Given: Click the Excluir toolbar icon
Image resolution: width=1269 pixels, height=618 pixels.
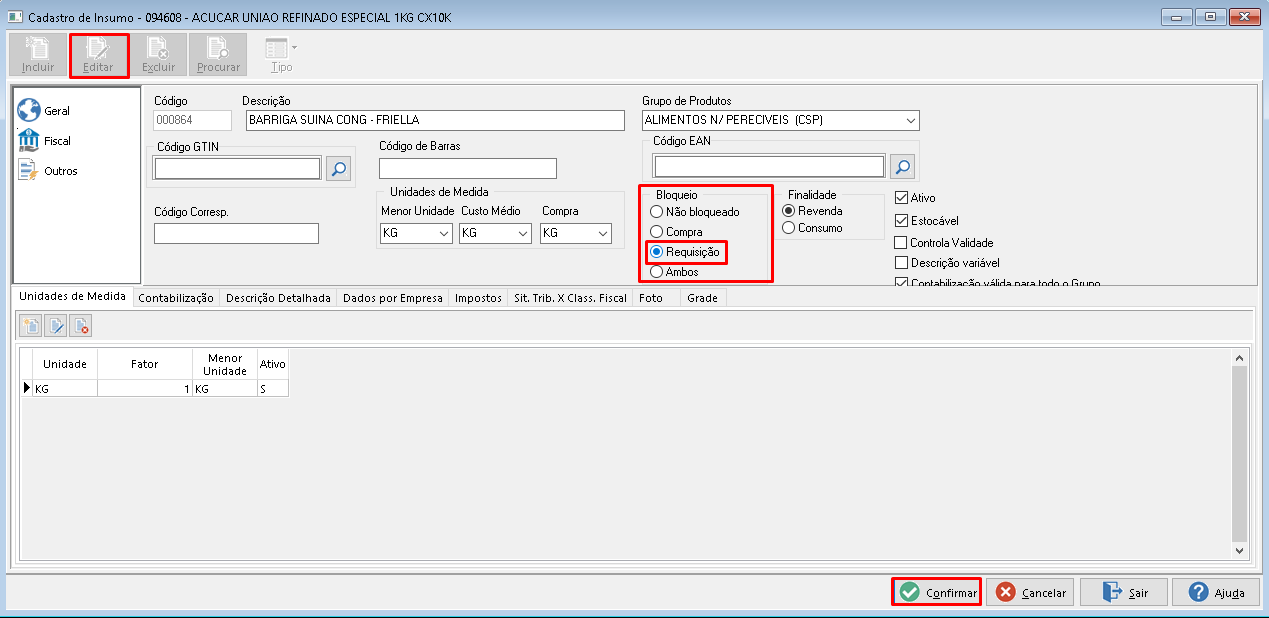Looking at the screenshot, I should tap(158, 55).
